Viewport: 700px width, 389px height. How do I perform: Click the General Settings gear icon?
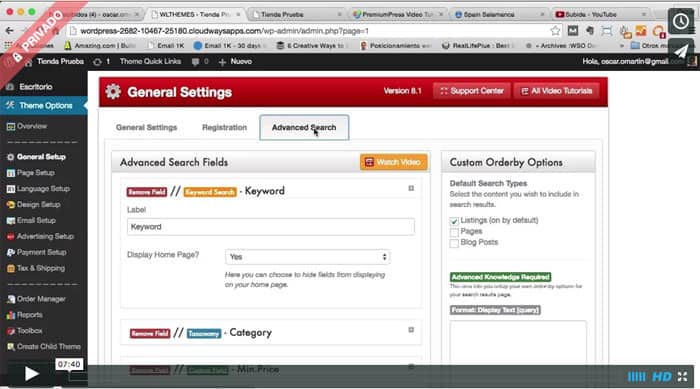(x=113, y=92)
